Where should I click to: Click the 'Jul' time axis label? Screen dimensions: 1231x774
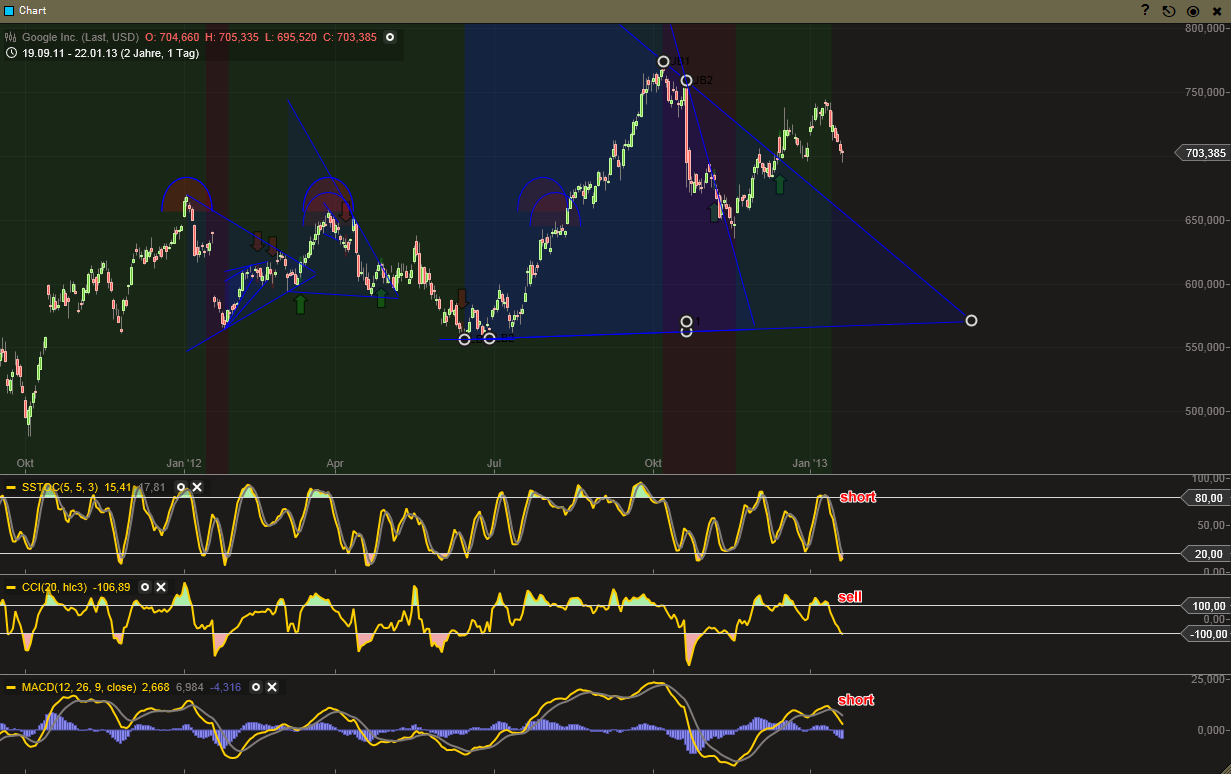494,464
